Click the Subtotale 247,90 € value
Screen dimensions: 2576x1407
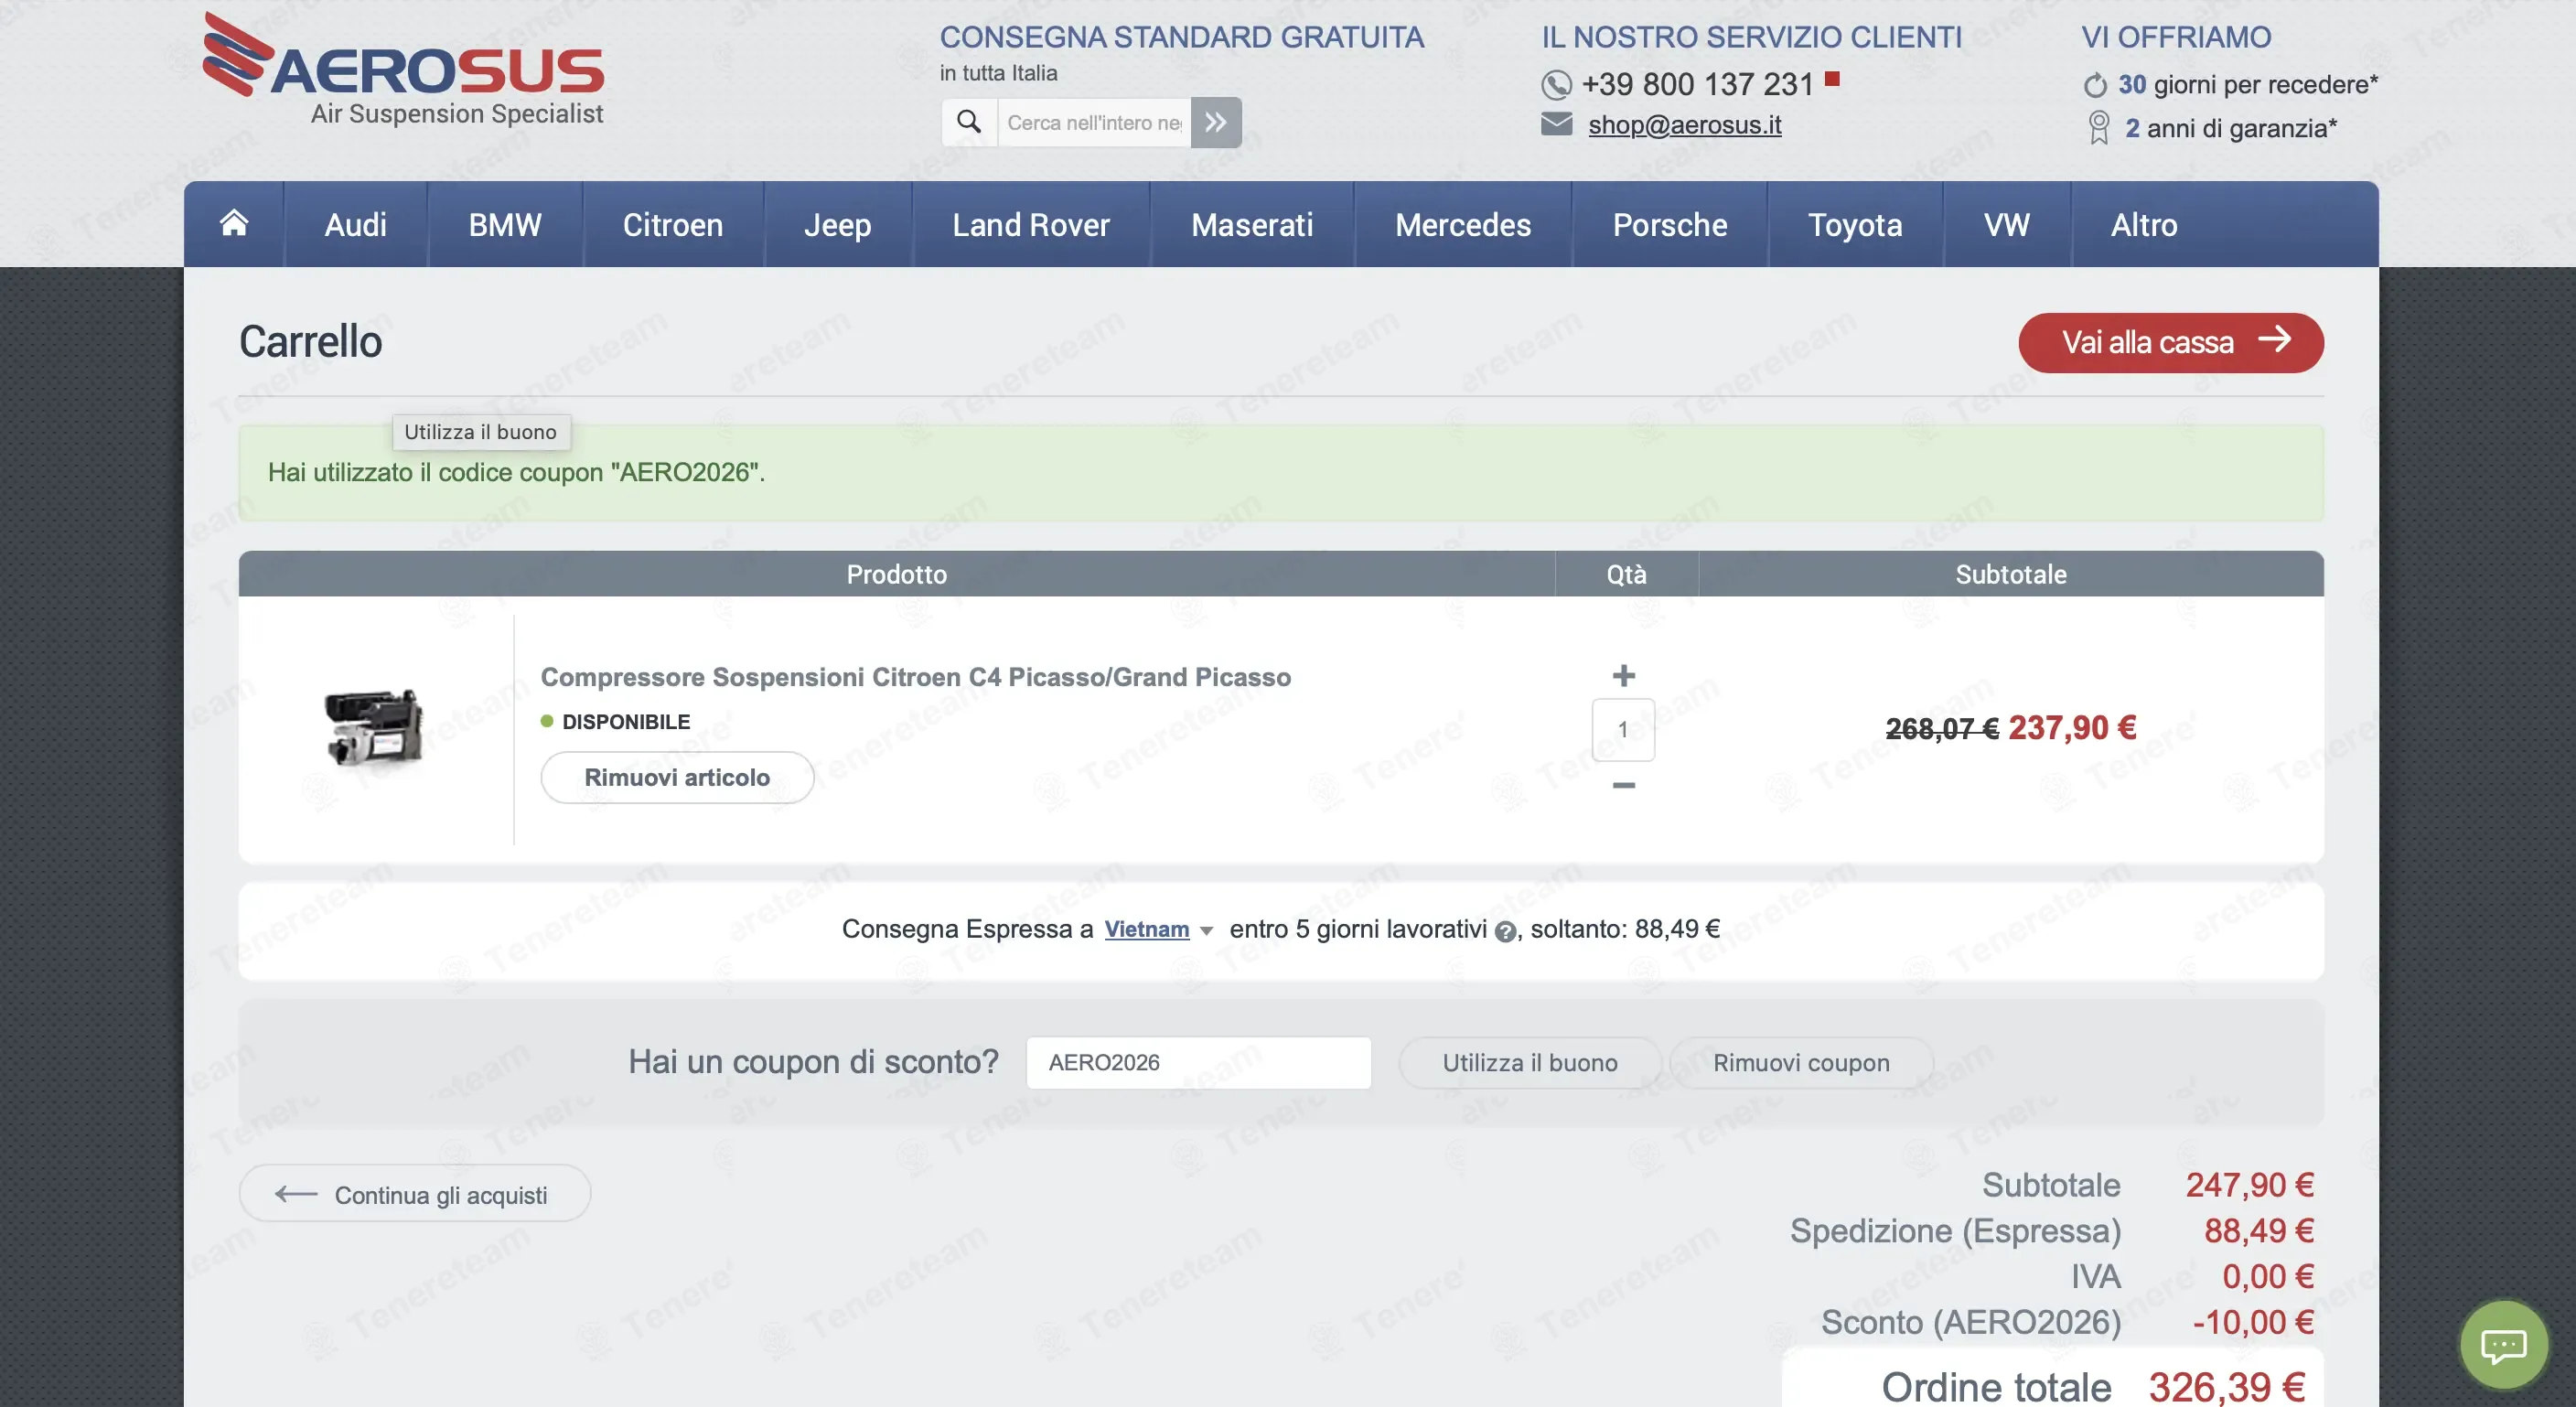[2249, 1185]
